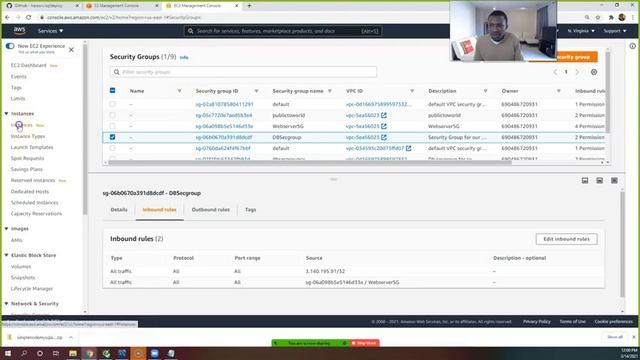This screenshot has height=360, width=640.
Task: Sort by Description column arrow
Action: coord(485,91)
